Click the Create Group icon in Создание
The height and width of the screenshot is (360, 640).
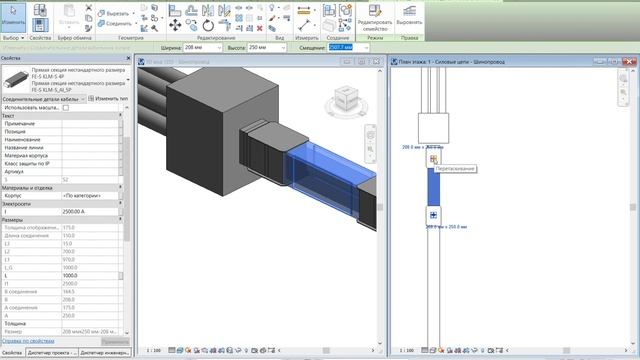345,10
